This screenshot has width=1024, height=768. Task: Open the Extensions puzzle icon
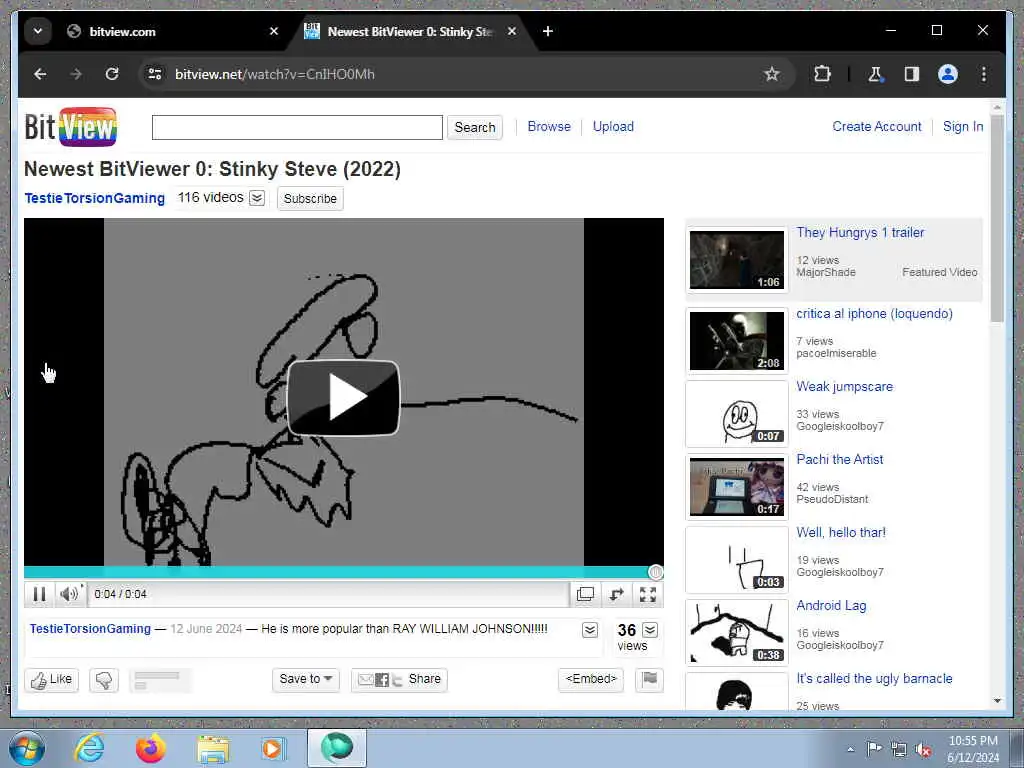[x=822, y=74]
